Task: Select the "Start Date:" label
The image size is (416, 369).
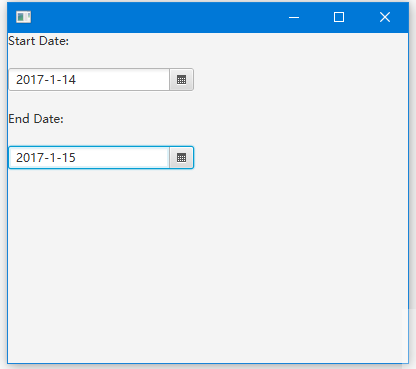Action: (39, 41)
